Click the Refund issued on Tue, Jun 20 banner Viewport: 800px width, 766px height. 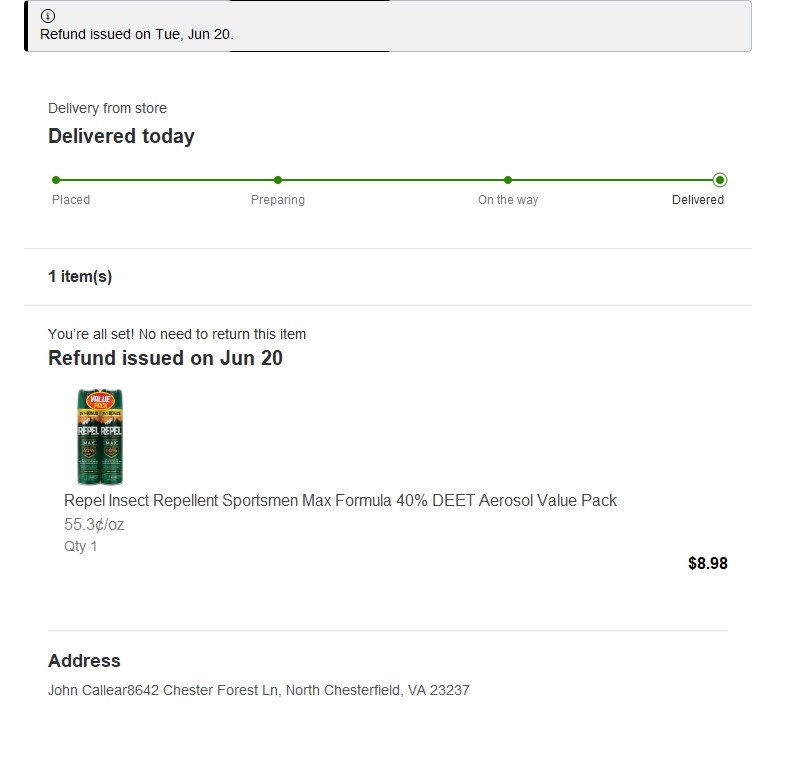pyautogui.click(x=388, y=26)
